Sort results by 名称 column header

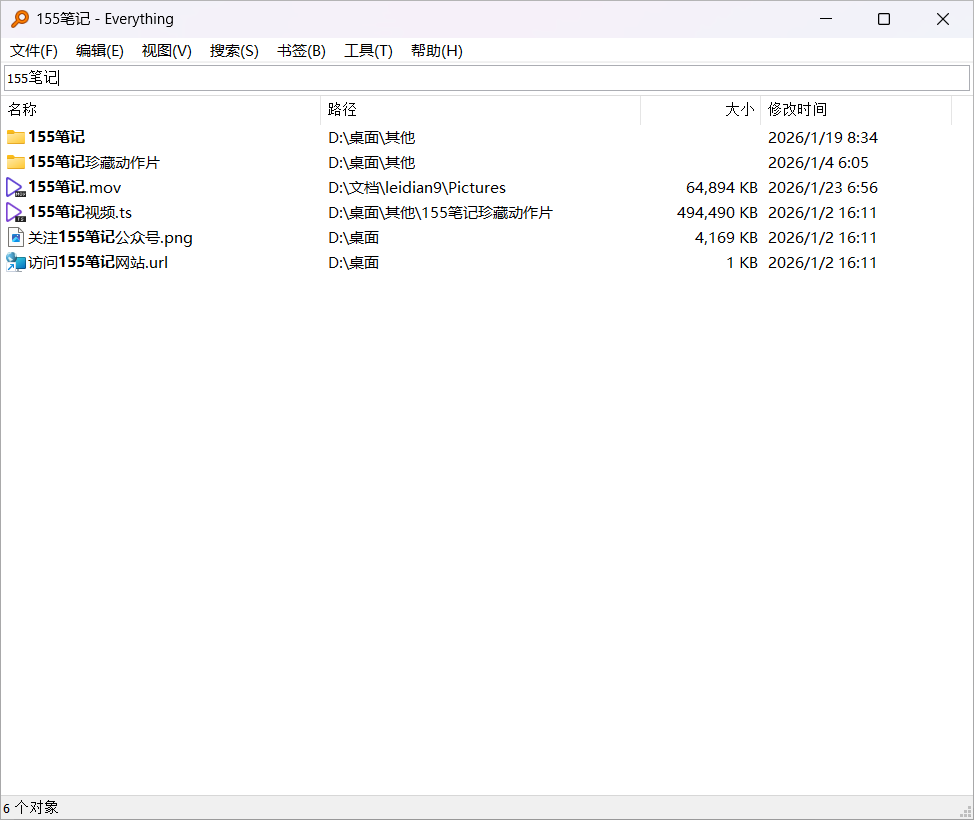click(x=160, y=110)
